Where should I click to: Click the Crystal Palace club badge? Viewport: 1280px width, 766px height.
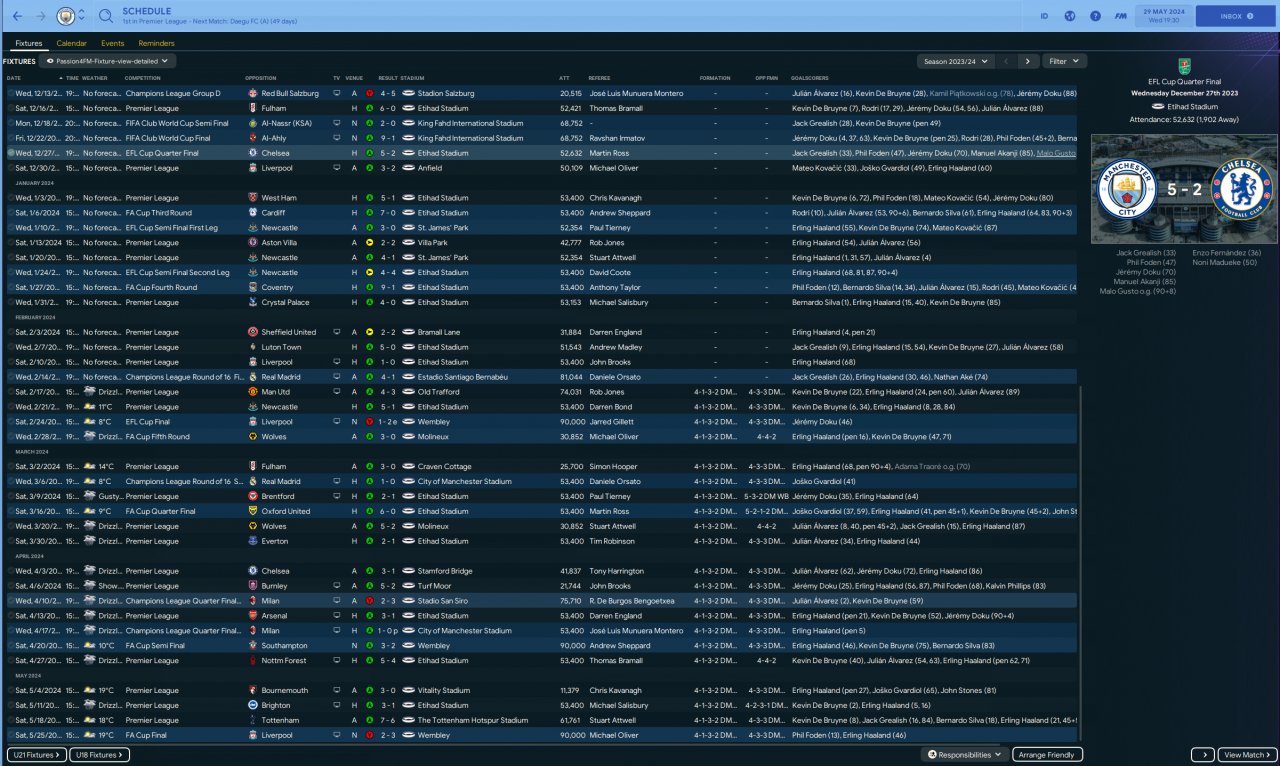click(253, 303)
